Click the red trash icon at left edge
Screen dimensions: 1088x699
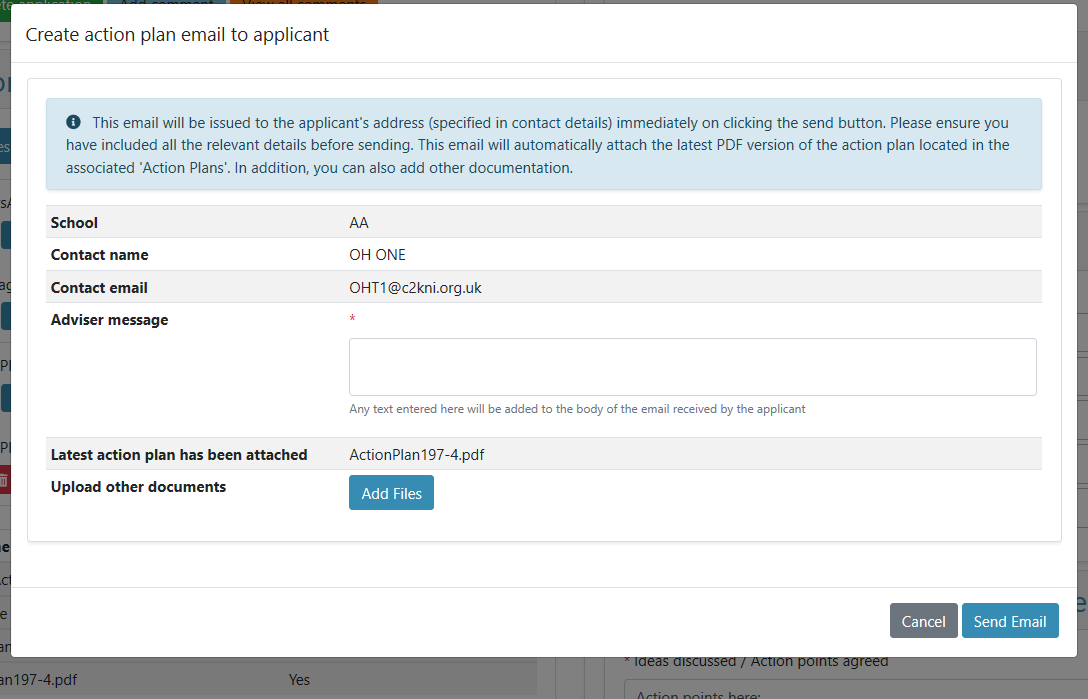tap(4, 481)
